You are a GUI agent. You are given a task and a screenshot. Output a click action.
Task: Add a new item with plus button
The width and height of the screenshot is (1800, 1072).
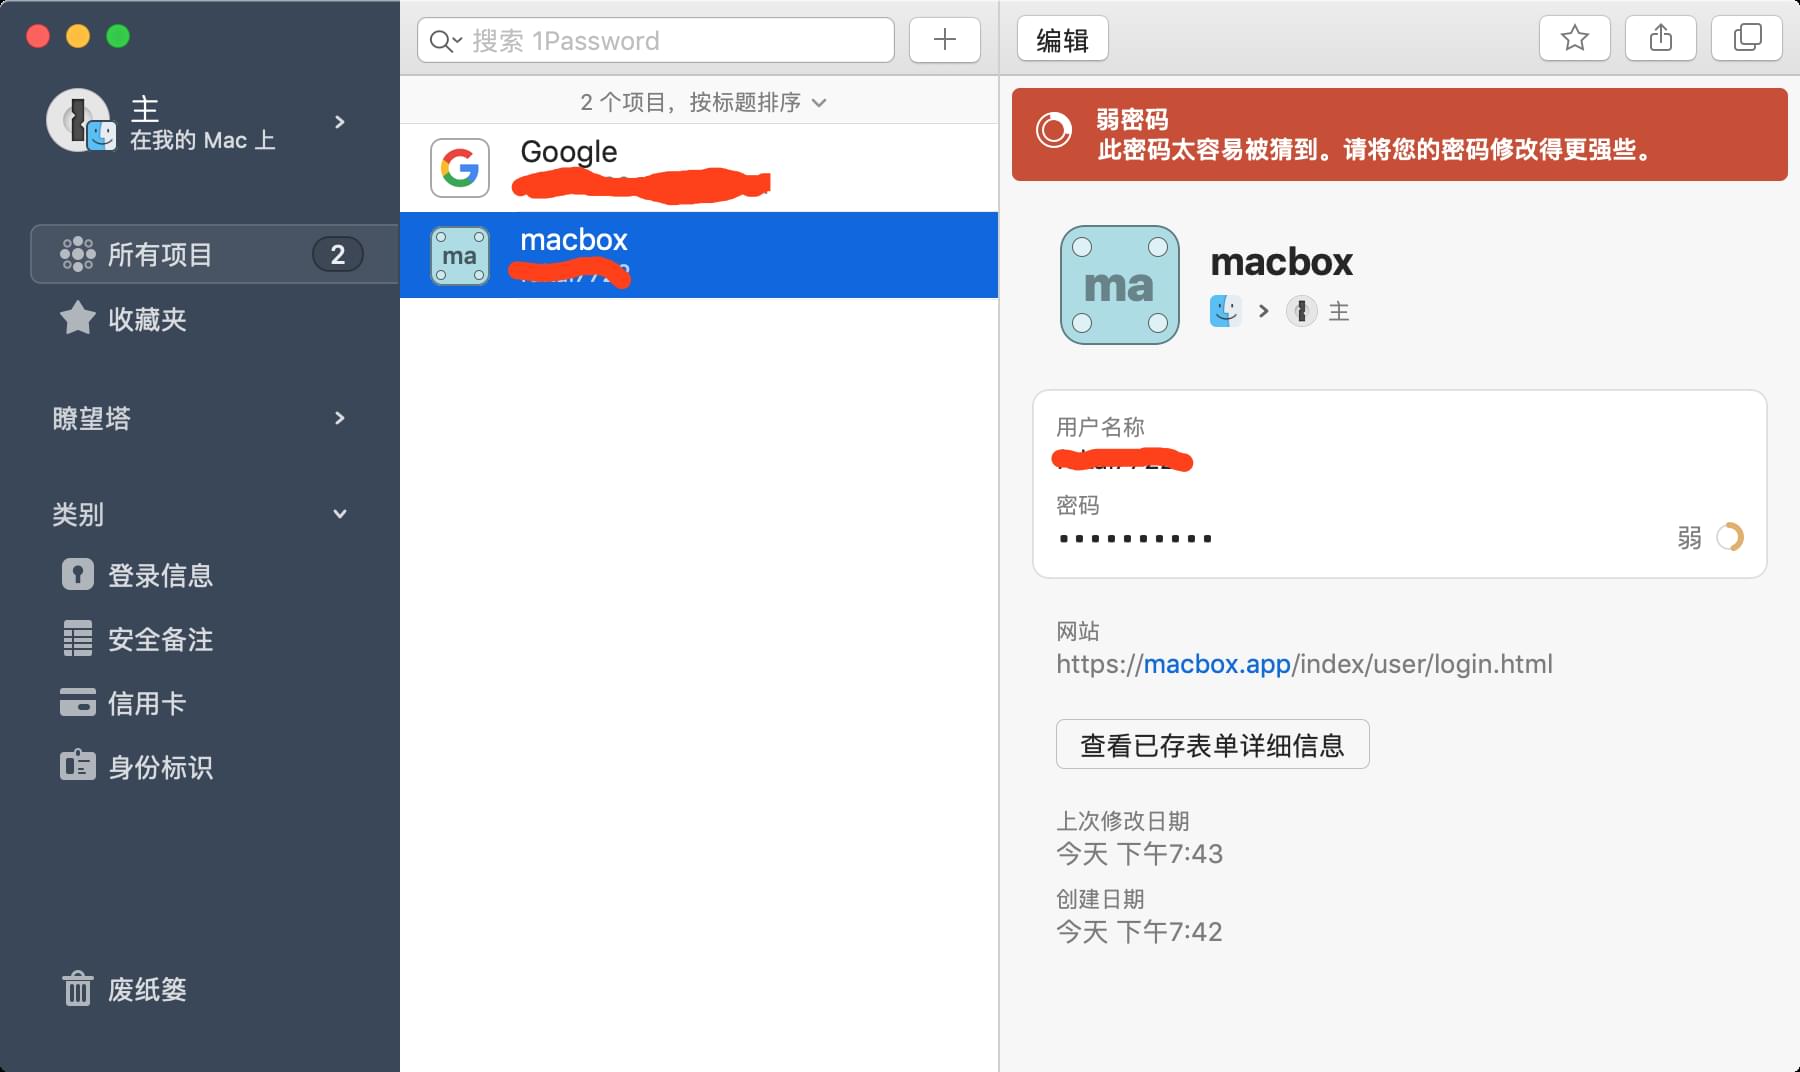pyautogui.click(x=944, y=40)
